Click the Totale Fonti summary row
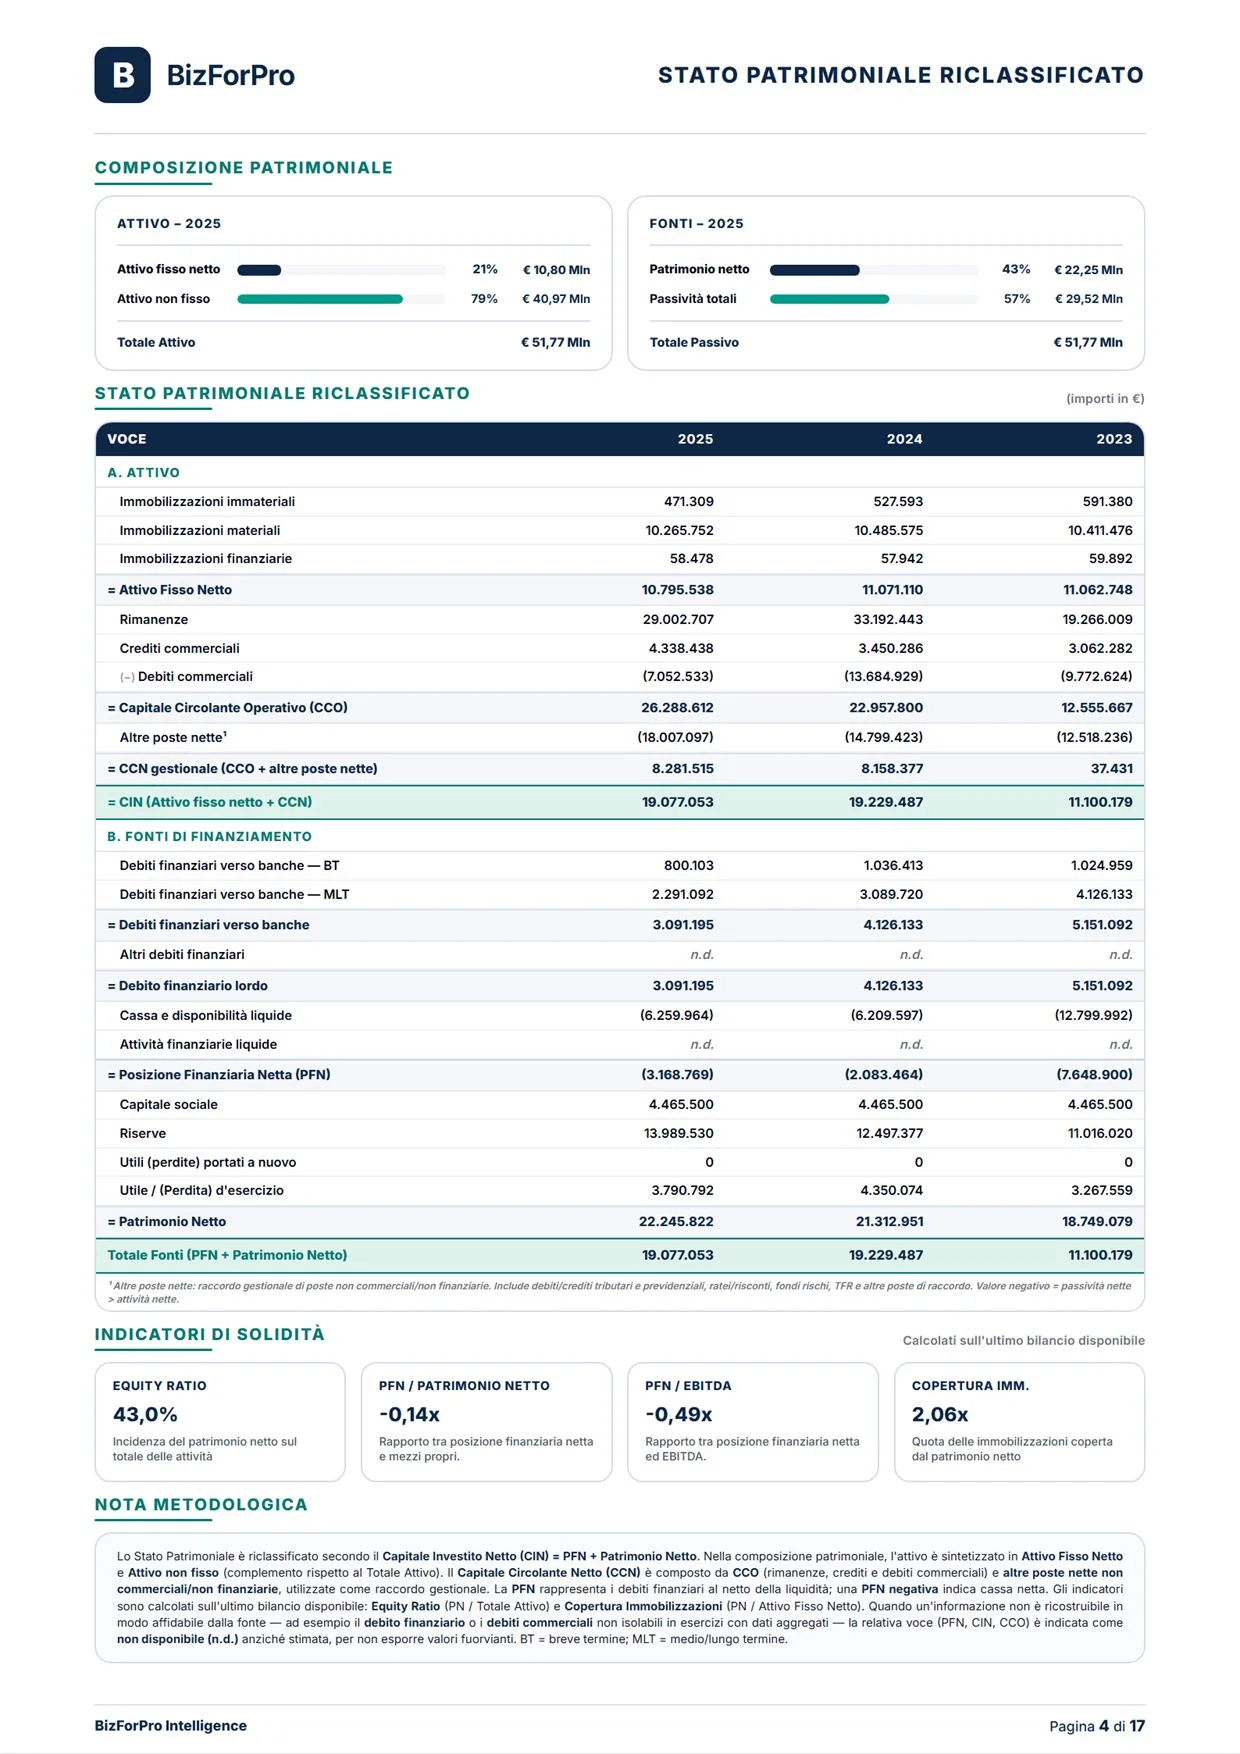 620,1255
